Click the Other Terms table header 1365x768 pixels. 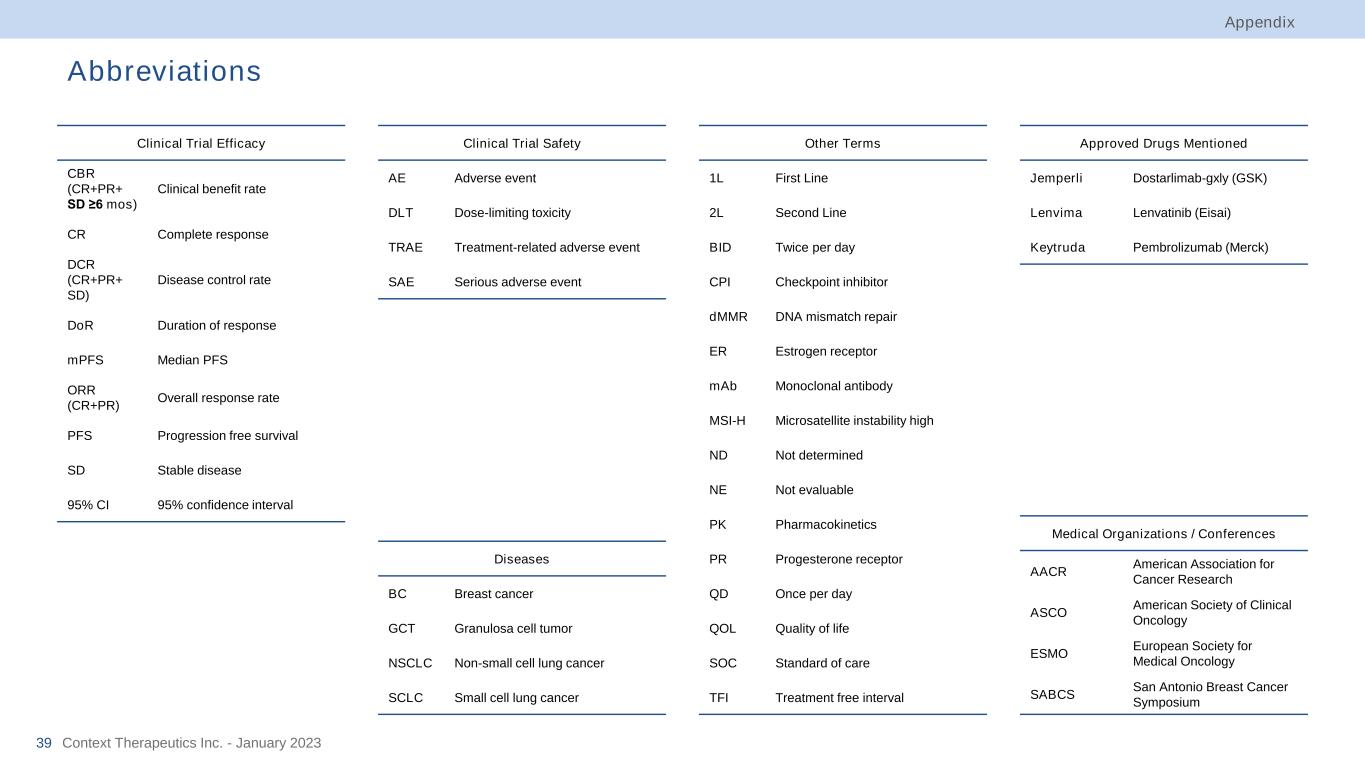[842, 143]
